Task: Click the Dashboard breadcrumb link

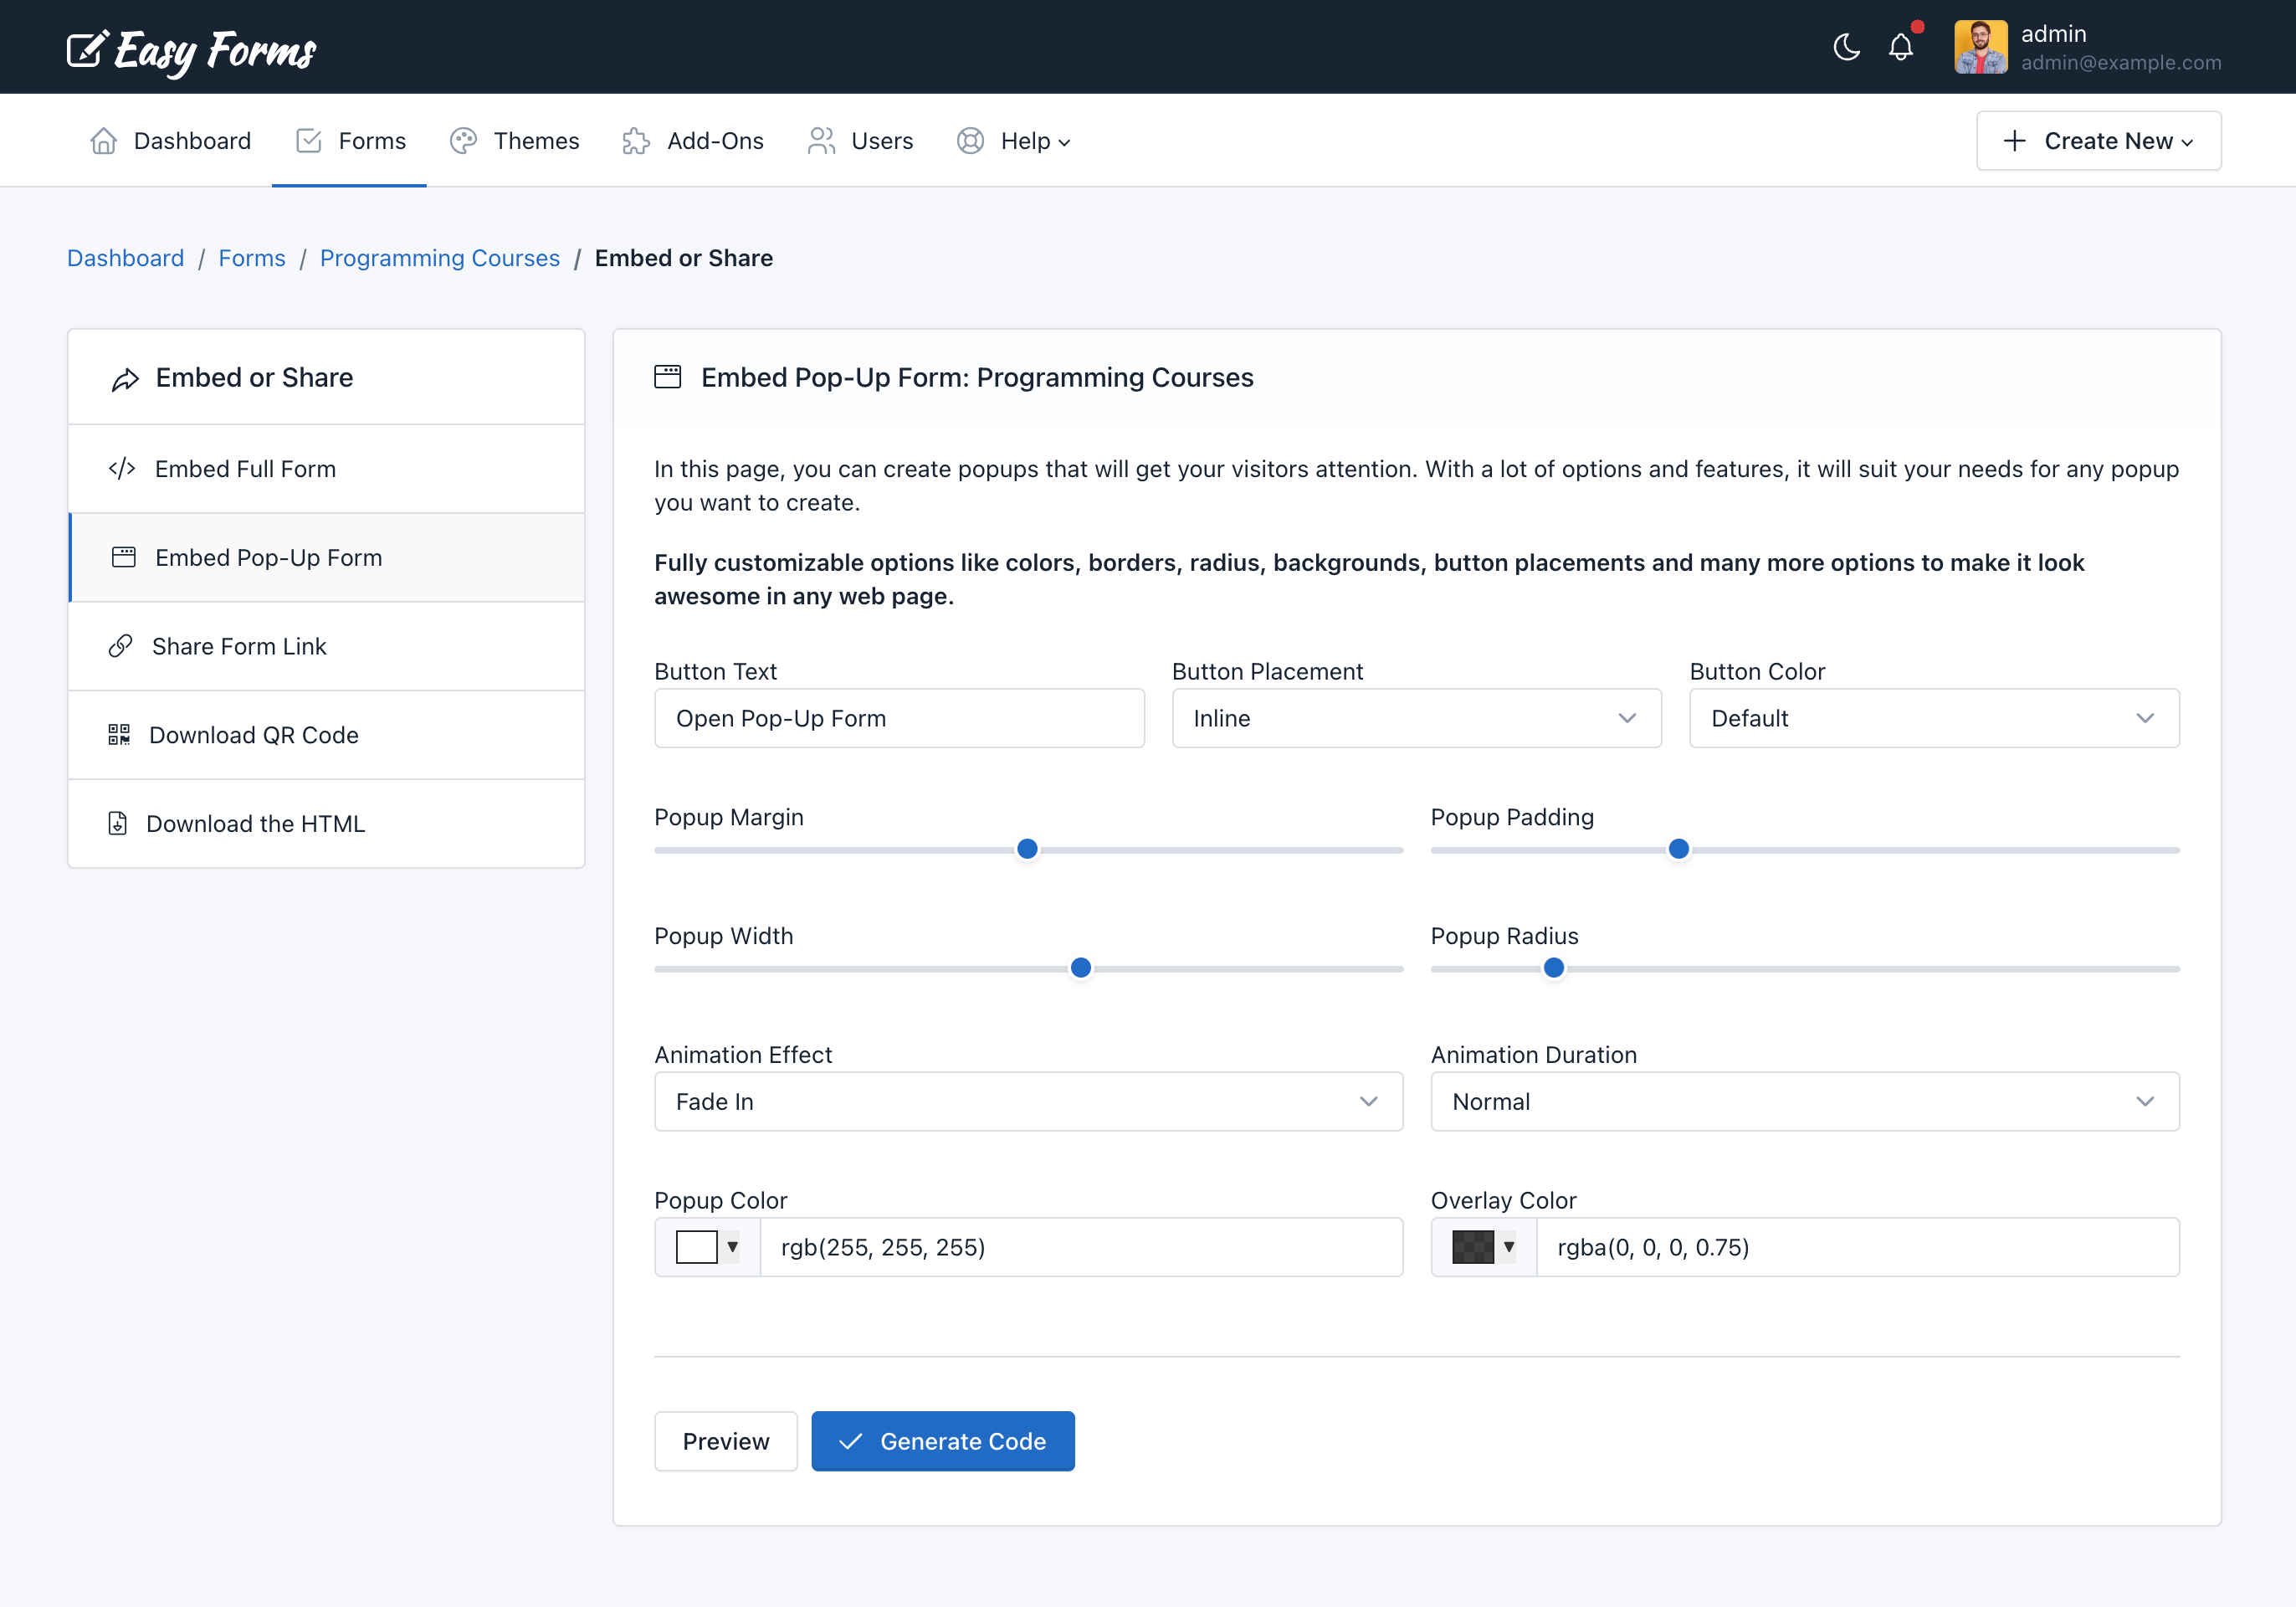Action: pyautogui.click(x=126, y=258)
